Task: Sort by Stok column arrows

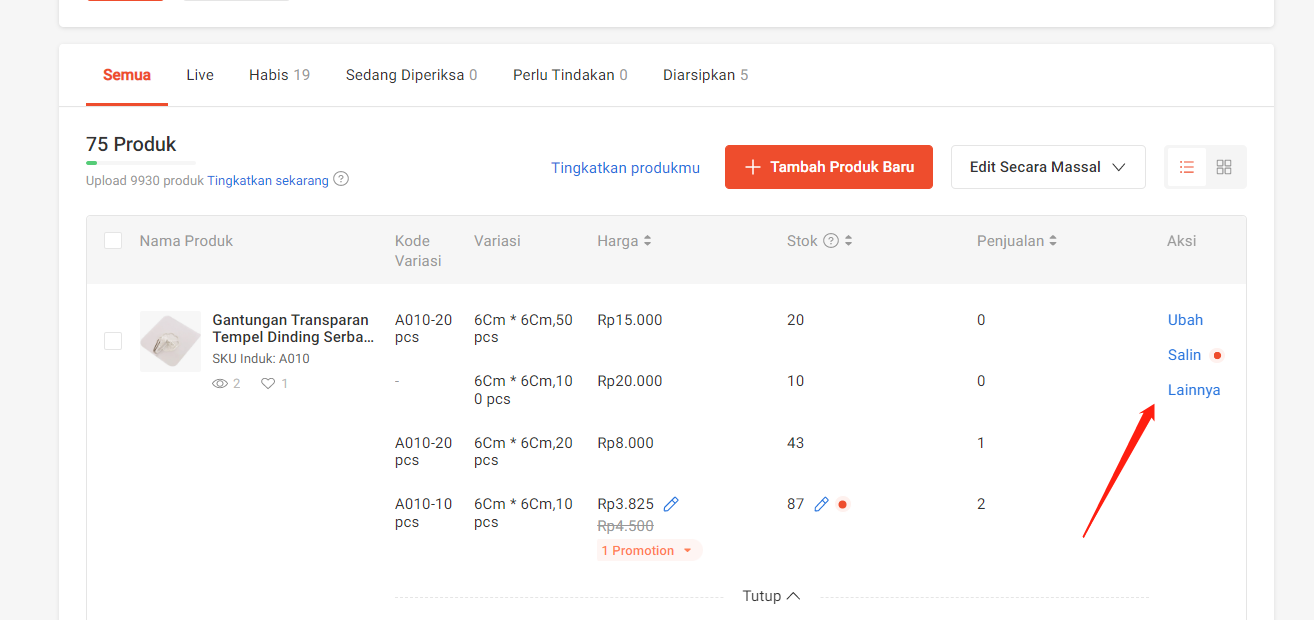Action: point(849,241)
